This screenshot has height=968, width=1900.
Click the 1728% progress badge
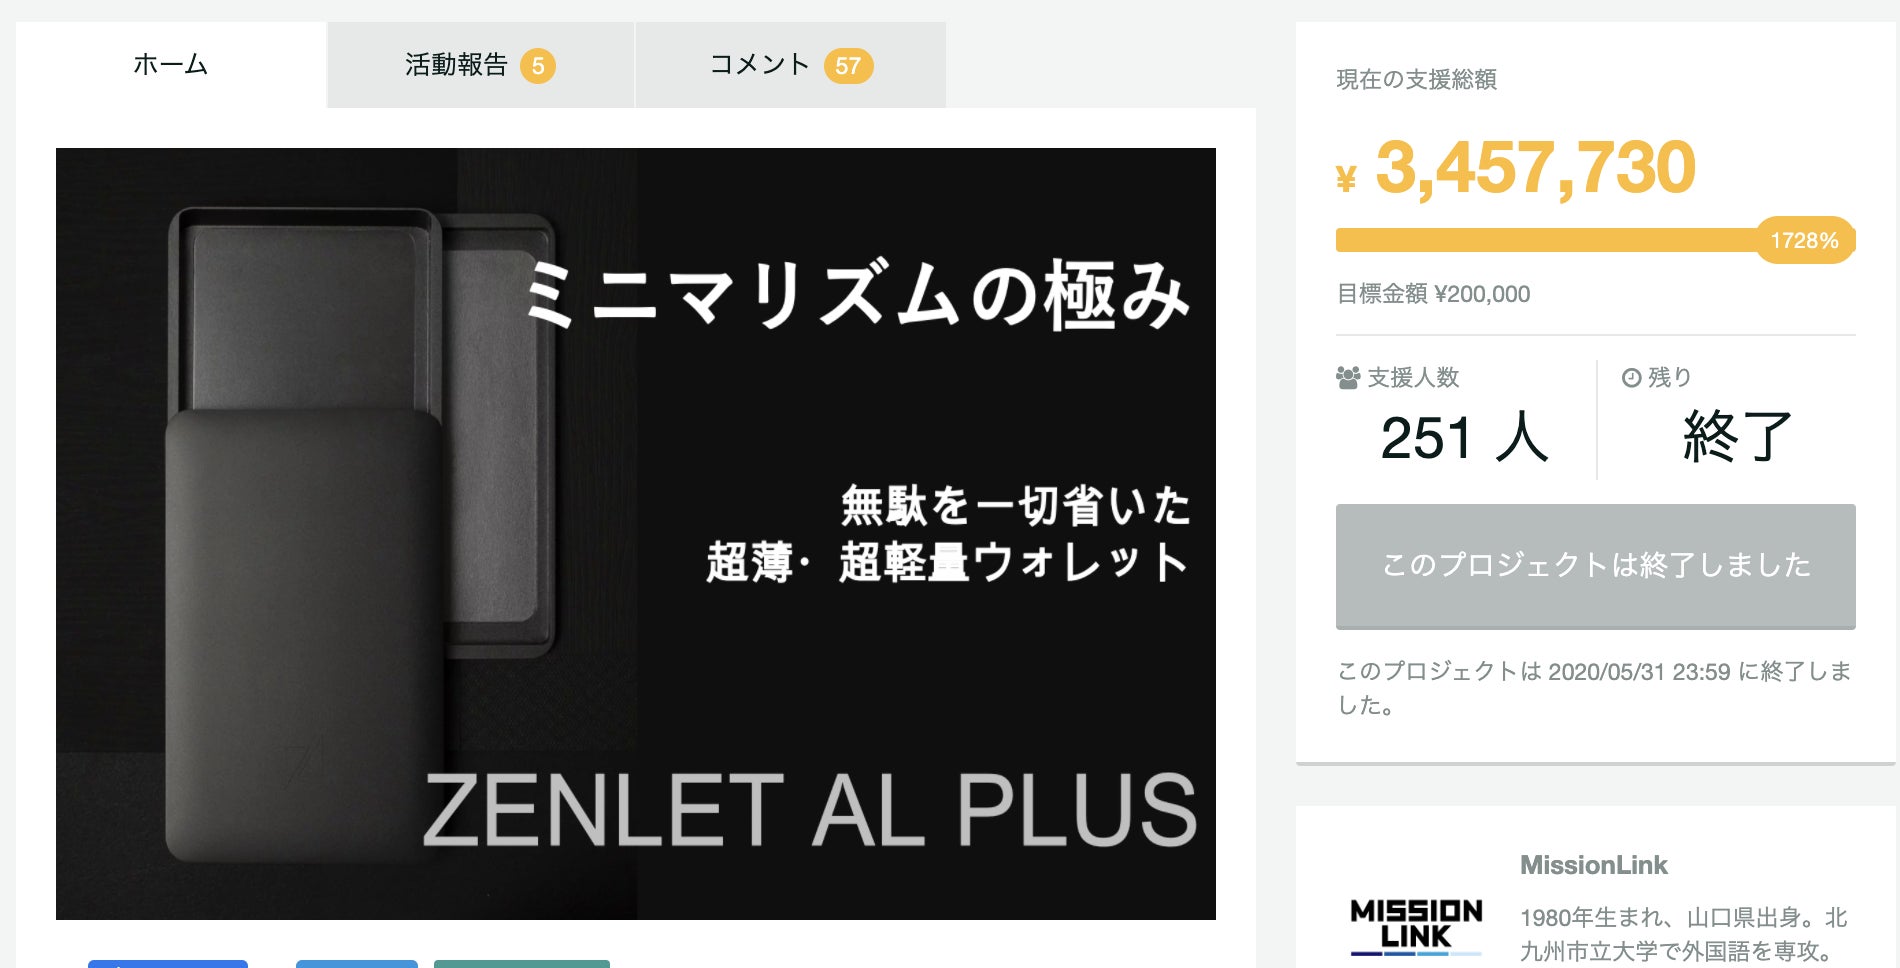pos(1805,240)
